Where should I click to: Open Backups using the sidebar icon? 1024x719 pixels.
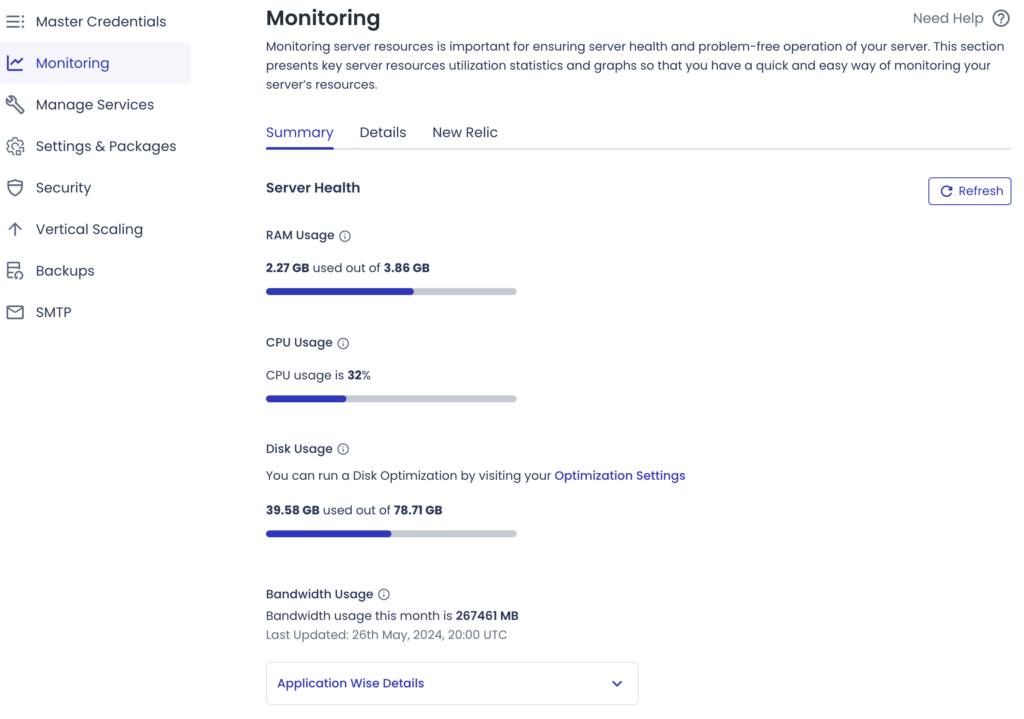[x=15, y=270]
